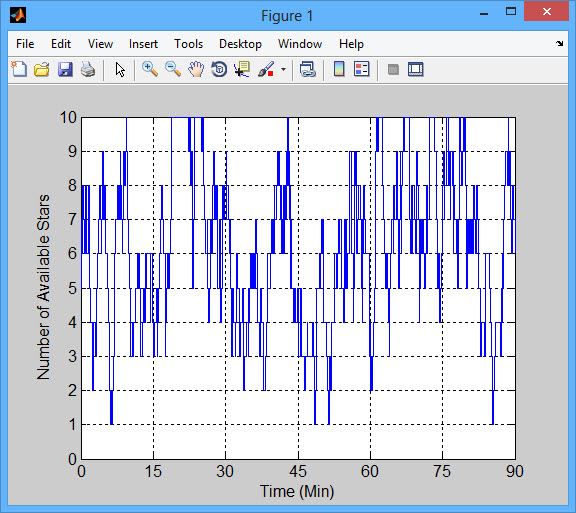Image resolution: width=576 pixels, height=513 pixels.
Task: Expand the Brush color dropdown arrow
Action: pyautogui.click(x=283, y=69)
